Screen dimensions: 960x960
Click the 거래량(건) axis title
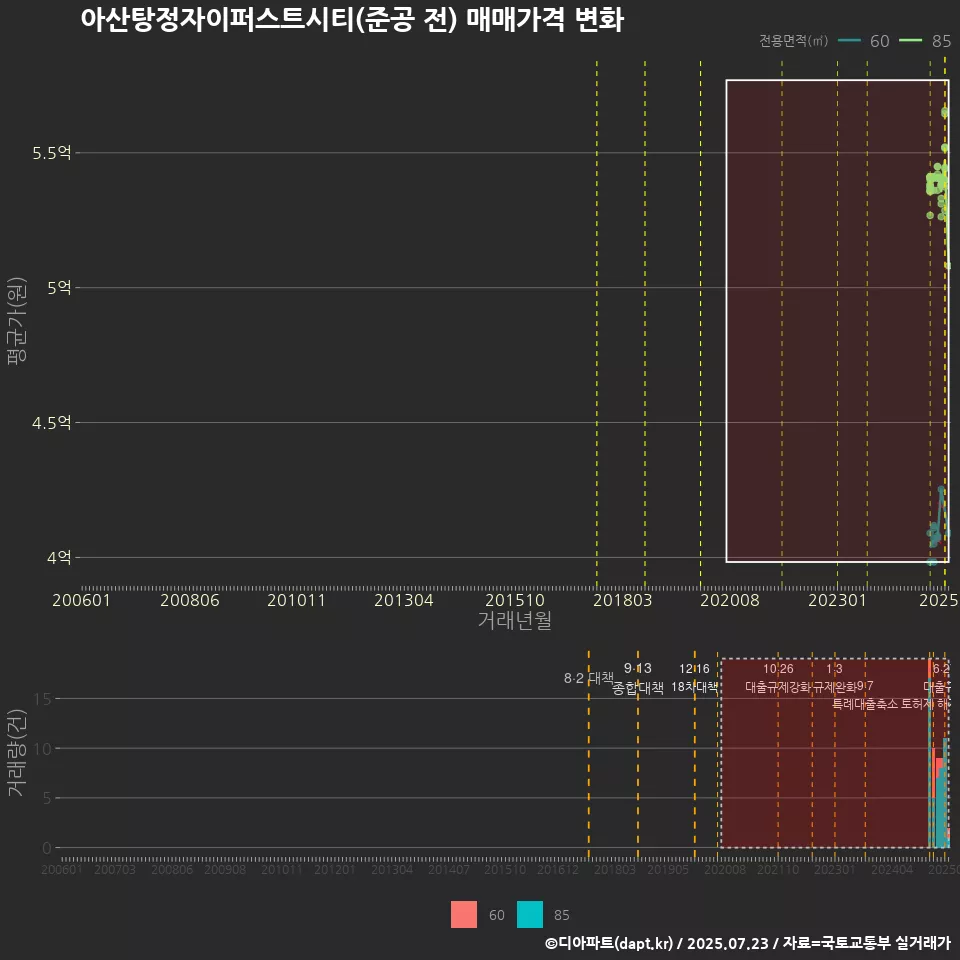coord(17,752)
